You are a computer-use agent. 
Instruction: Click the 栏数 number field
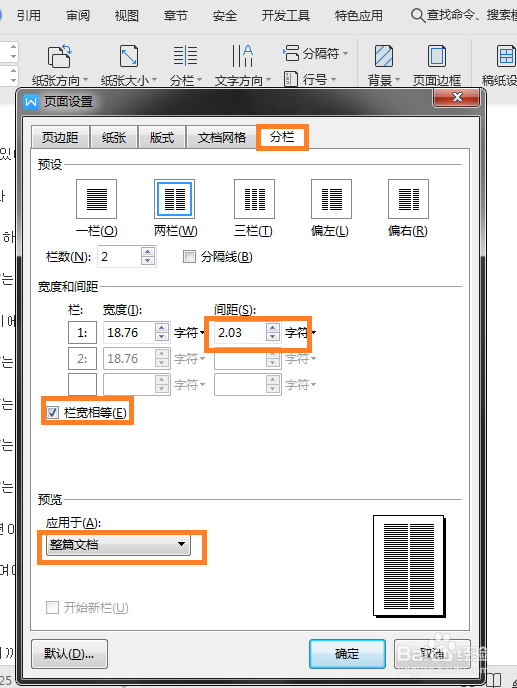click(x=120, y=257)
